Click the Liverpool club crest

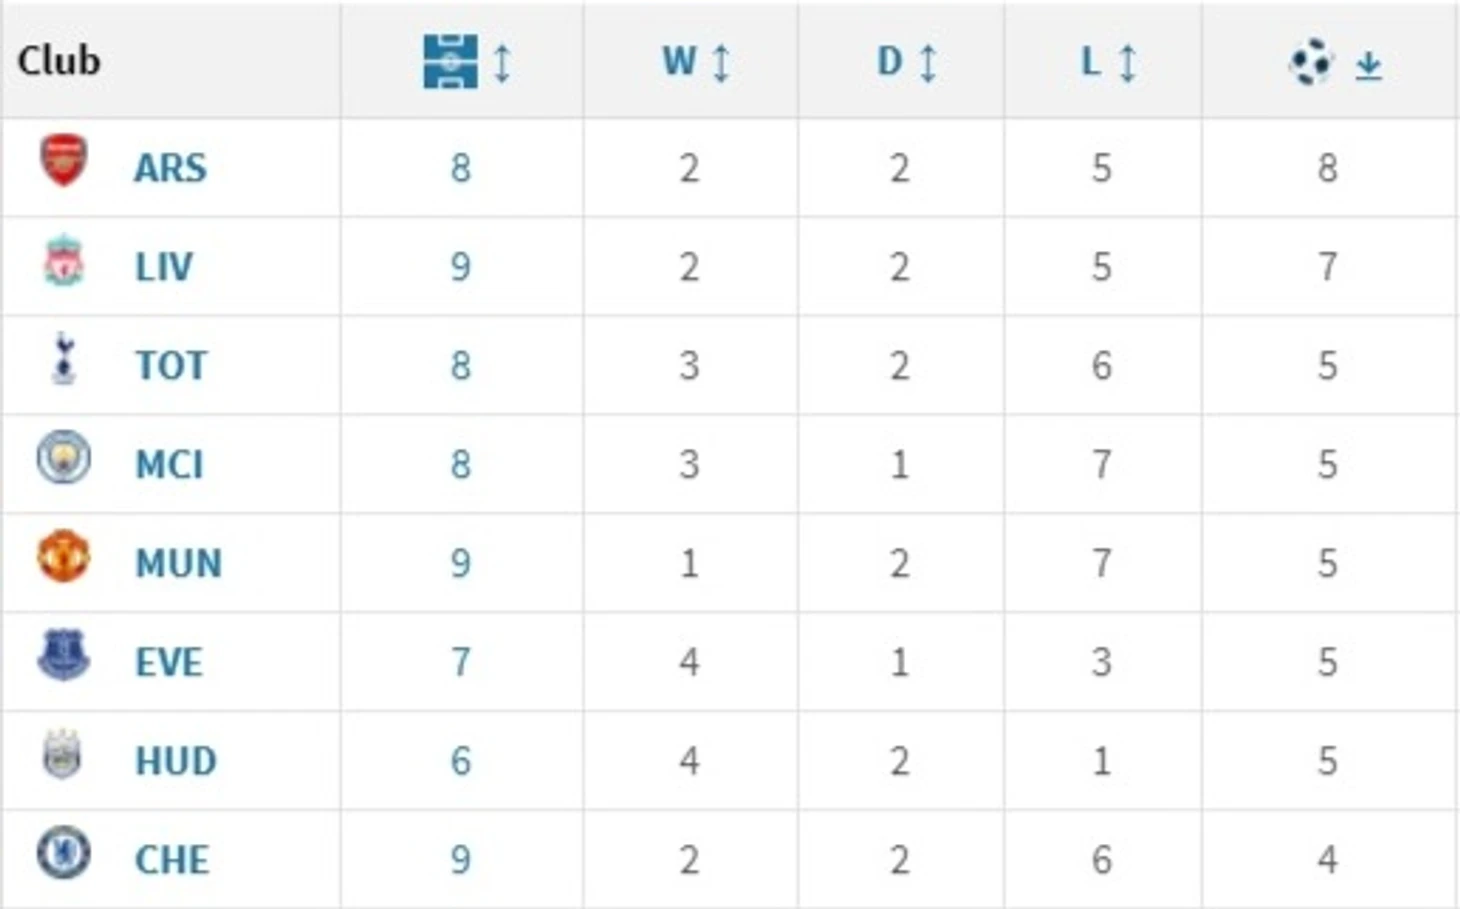(63, 260)
